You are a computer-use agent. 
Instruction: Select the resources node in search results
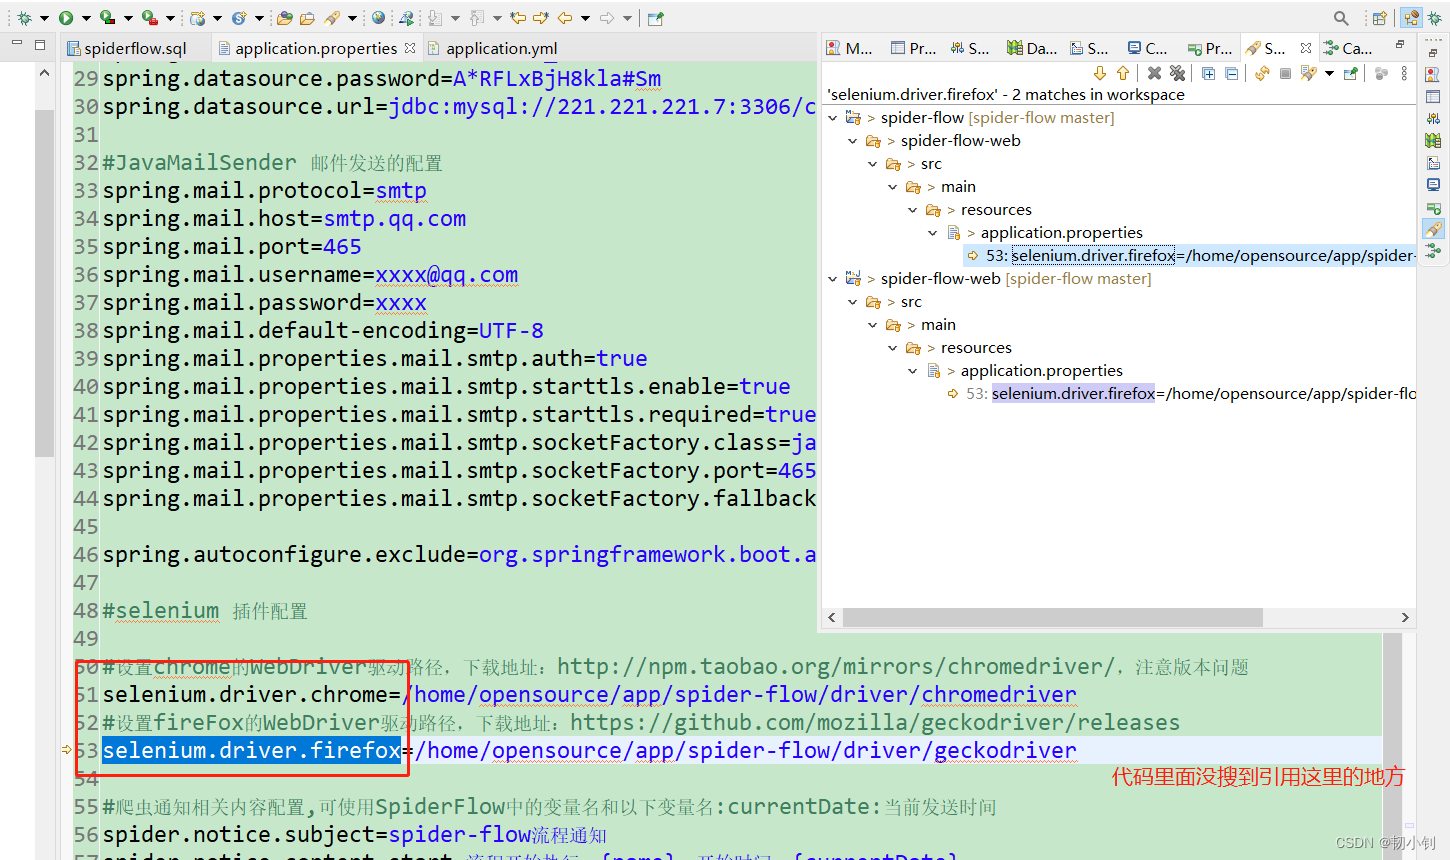pos(995,209)
